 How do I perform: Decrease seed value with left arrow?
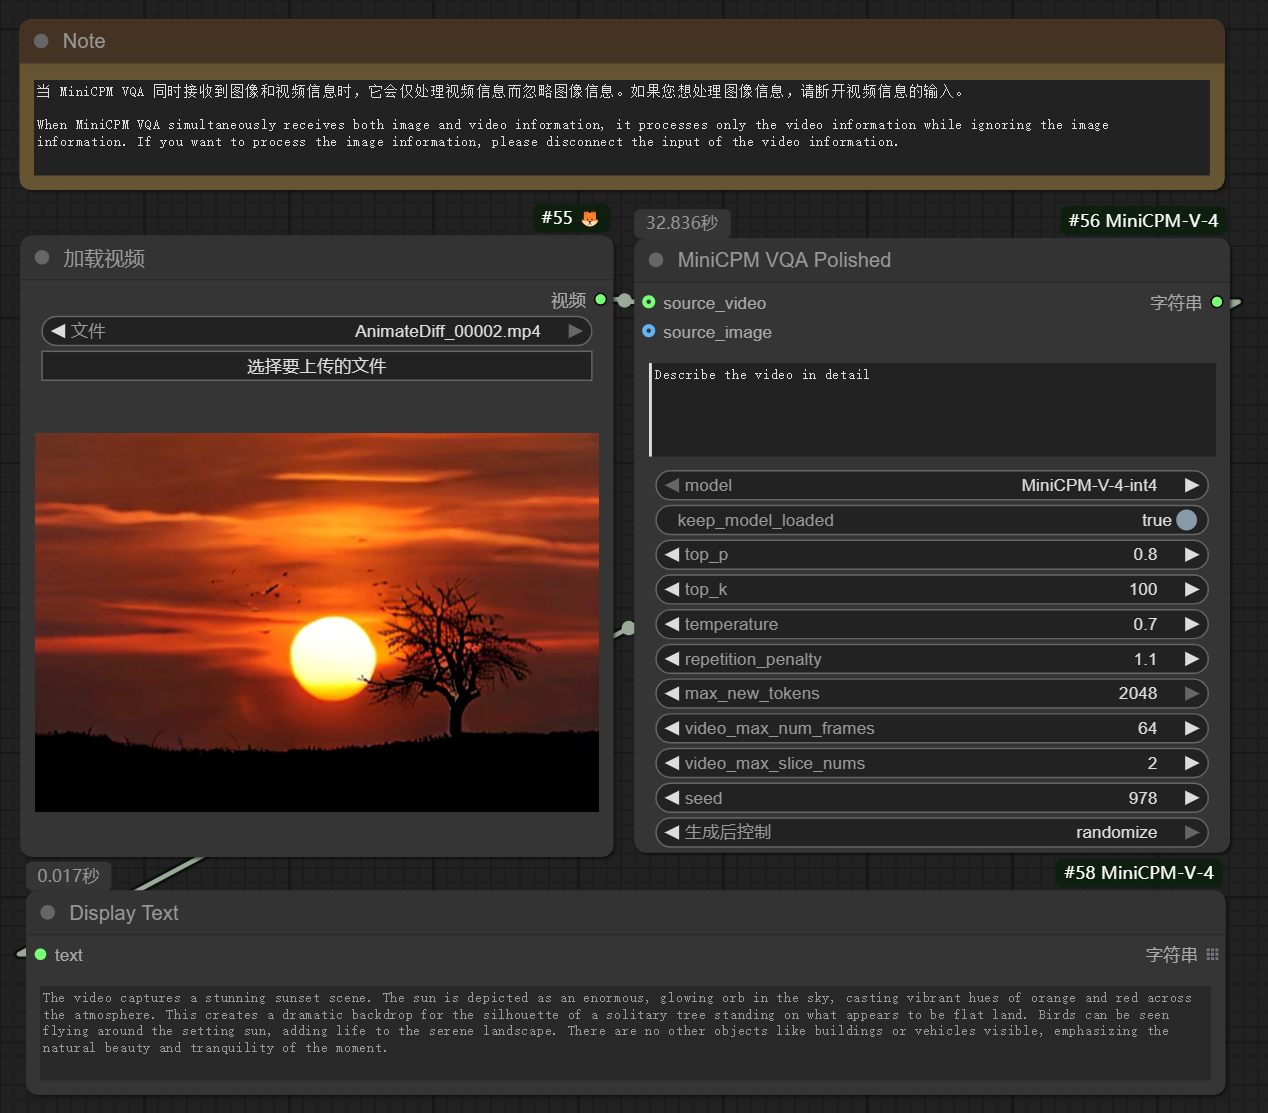672,798
